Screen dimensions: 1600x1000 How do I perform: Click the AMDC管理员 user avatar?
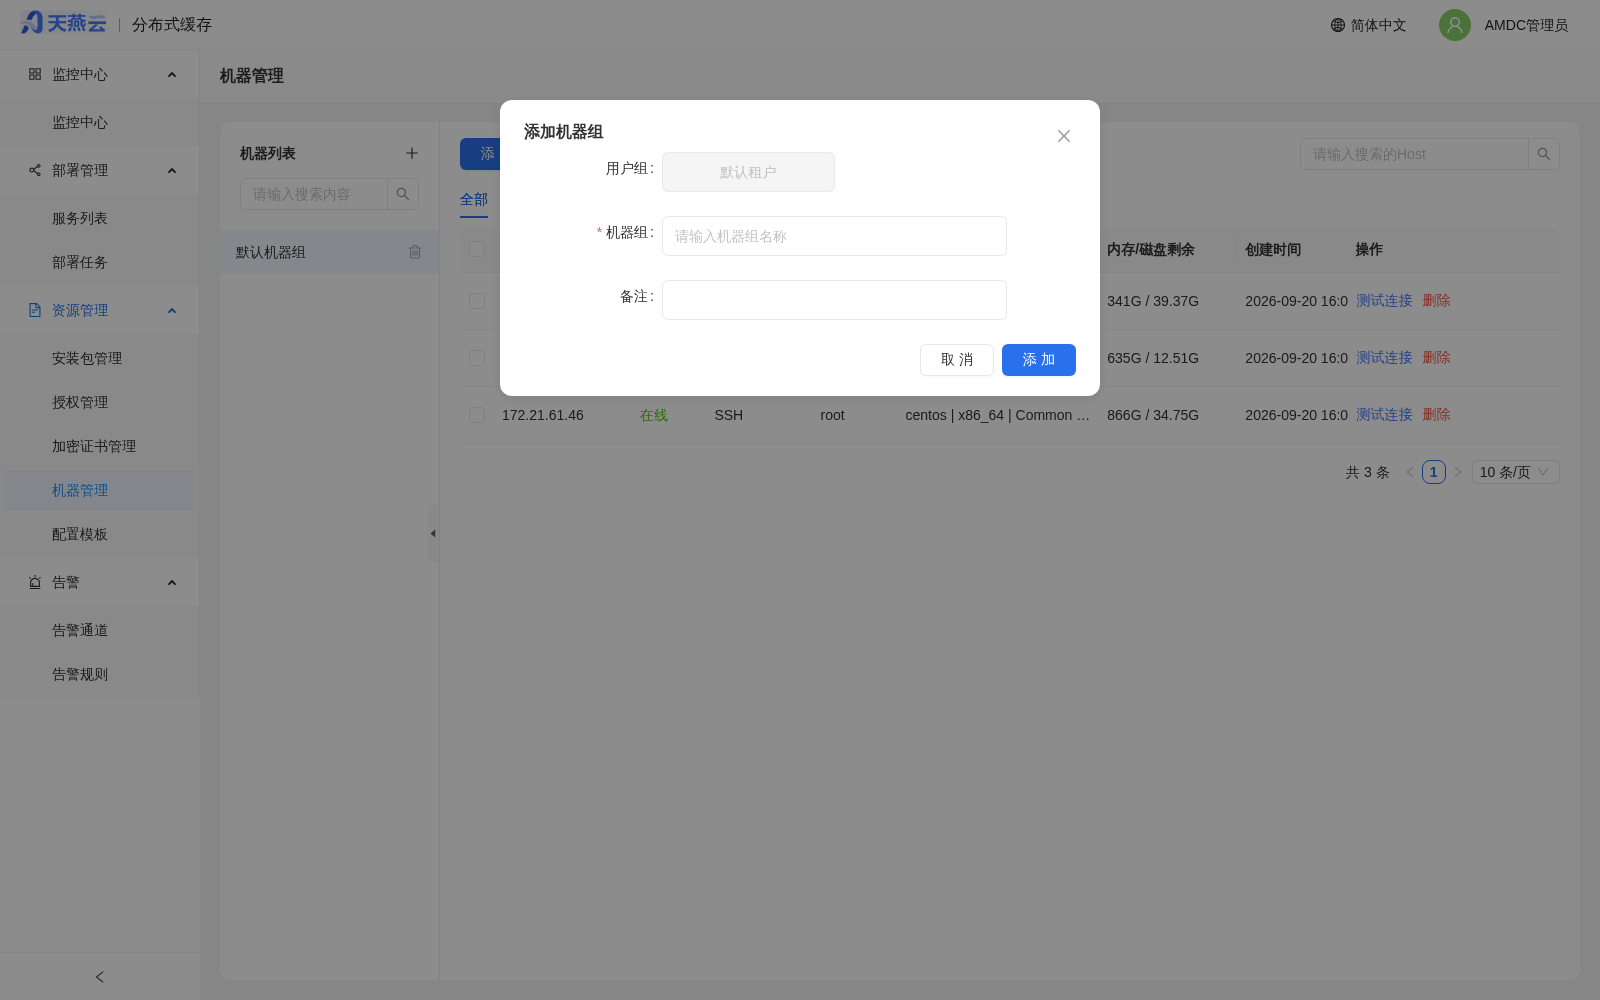click(x=1455, y=25)
